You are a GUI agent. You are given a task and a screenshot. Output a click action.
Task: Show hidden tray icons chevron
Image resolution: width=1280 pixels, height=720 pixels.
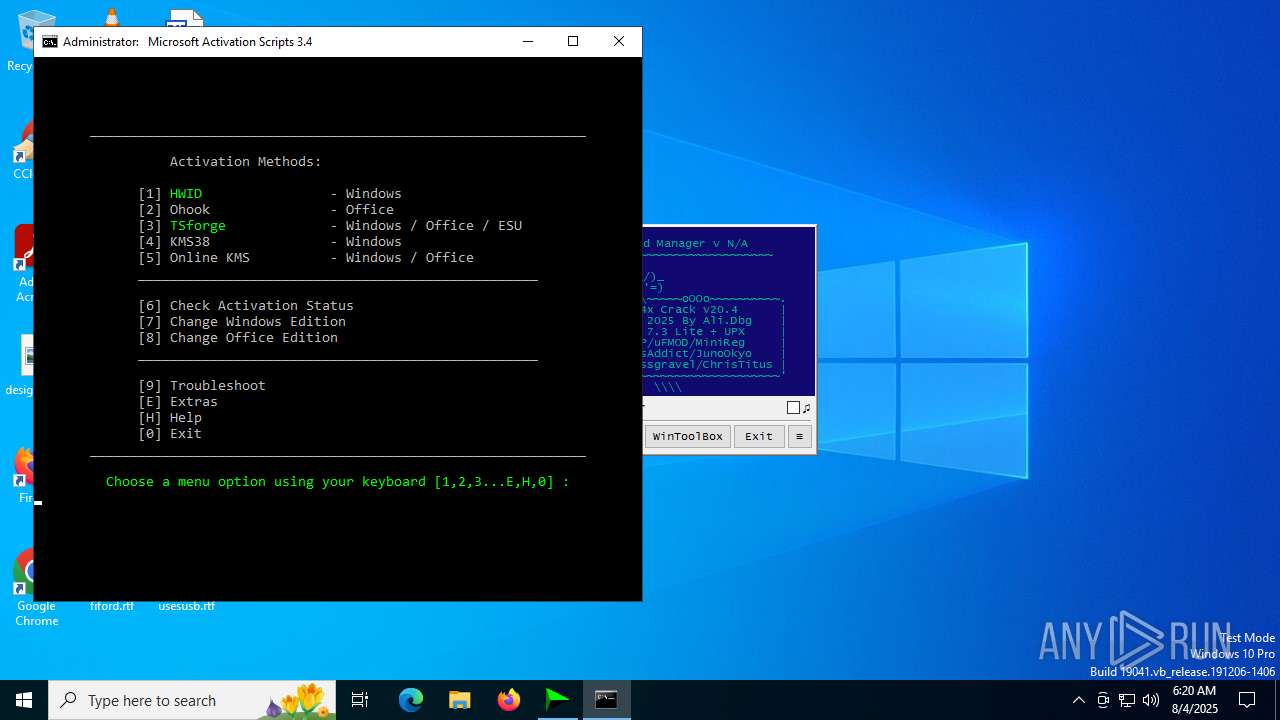pos(1078,700)
